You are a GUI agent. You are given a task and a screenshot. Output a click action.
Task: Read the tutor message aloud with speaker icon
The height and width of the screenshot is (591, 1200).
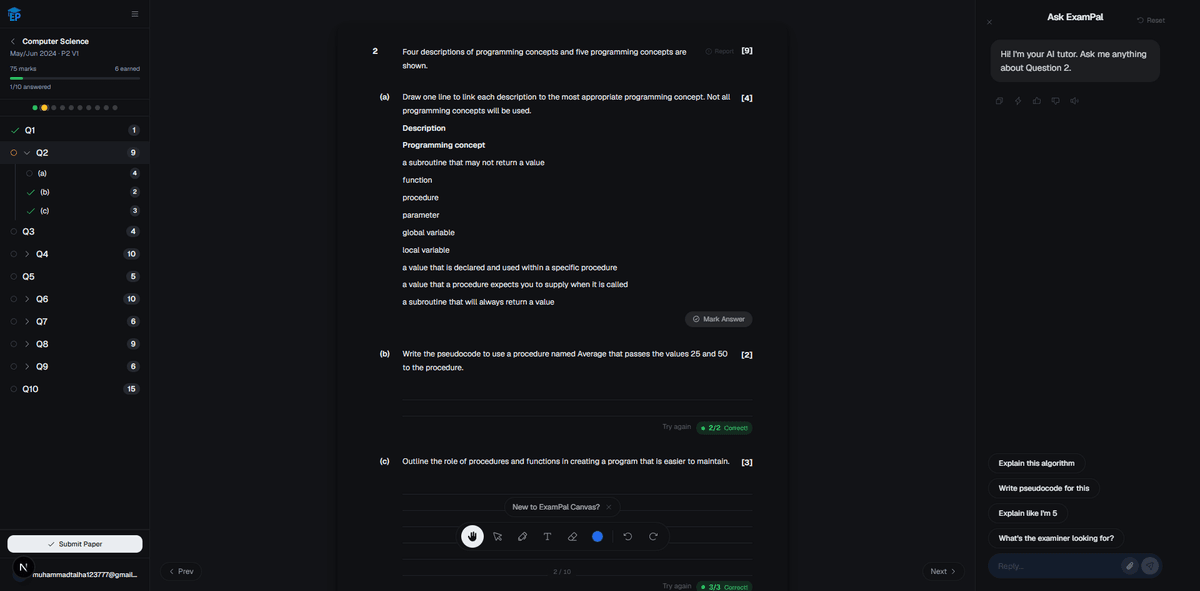coord(1074,101)
